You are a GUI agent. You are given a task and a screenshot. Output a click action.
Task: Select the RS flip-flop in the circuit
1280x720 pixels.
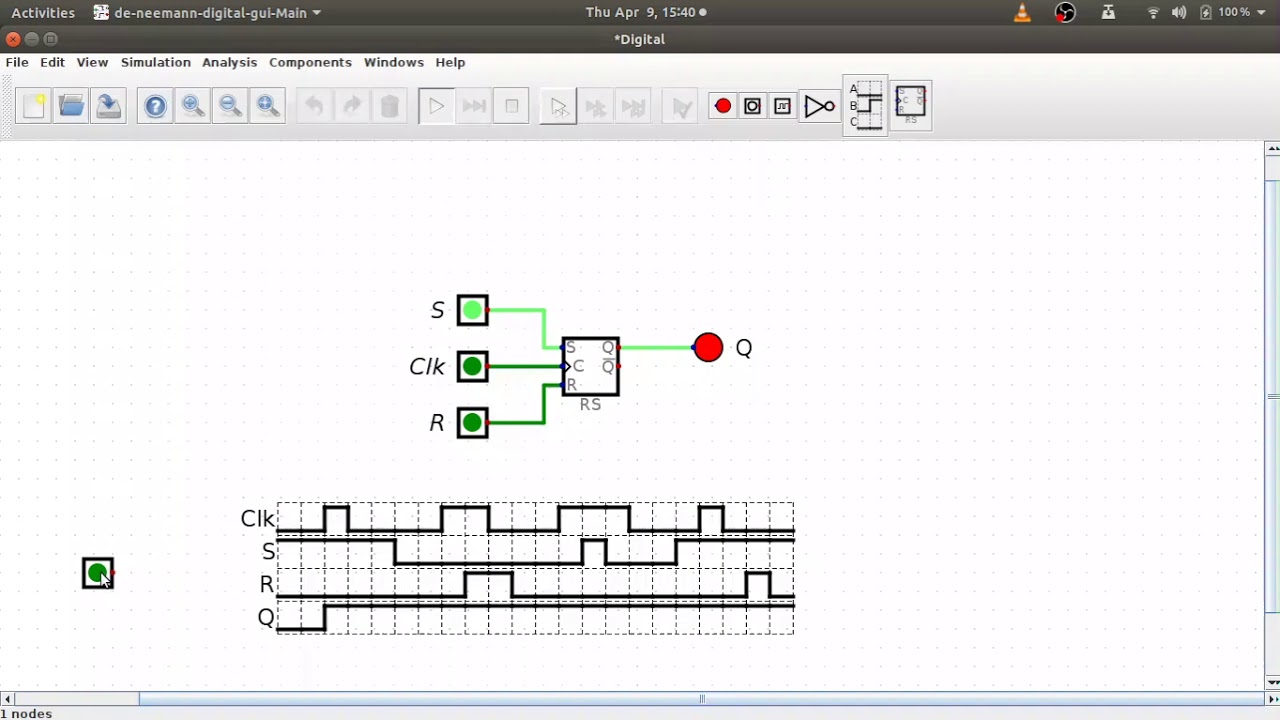pyautogui.click(x=590, y=366)
